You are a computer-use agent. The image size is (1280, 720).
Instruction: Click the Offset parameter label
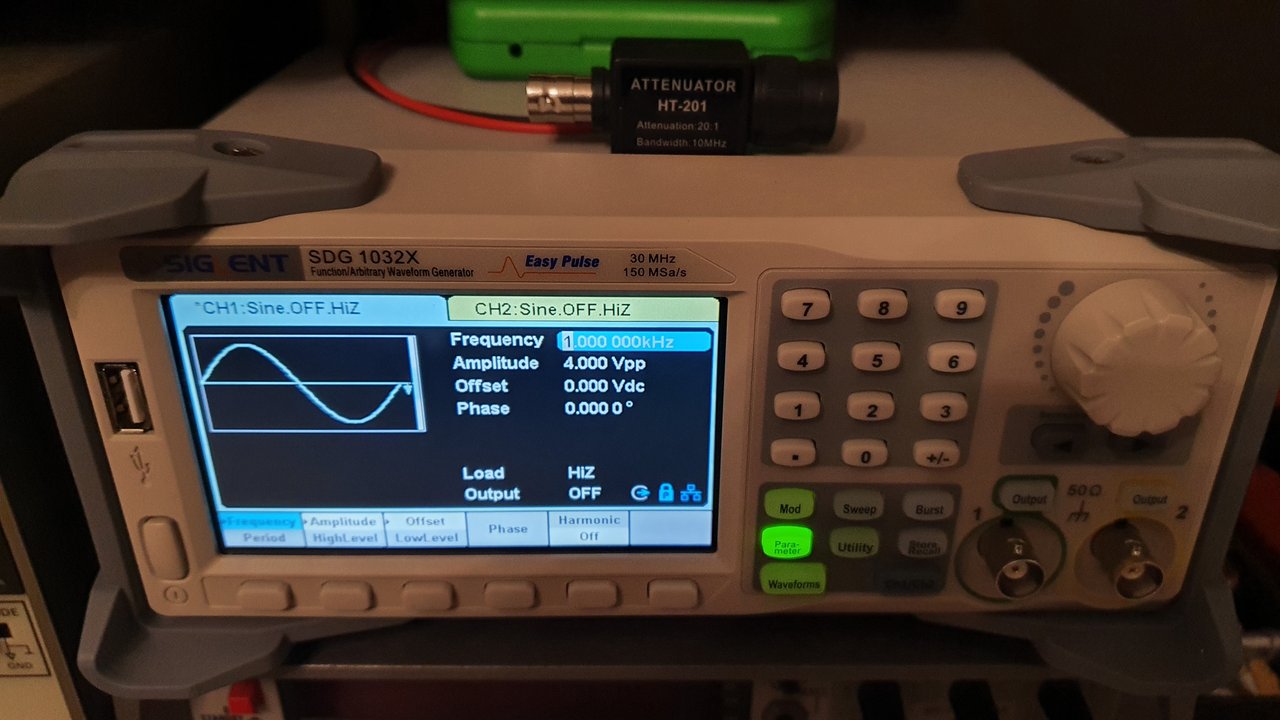click(x=481, y=386)
